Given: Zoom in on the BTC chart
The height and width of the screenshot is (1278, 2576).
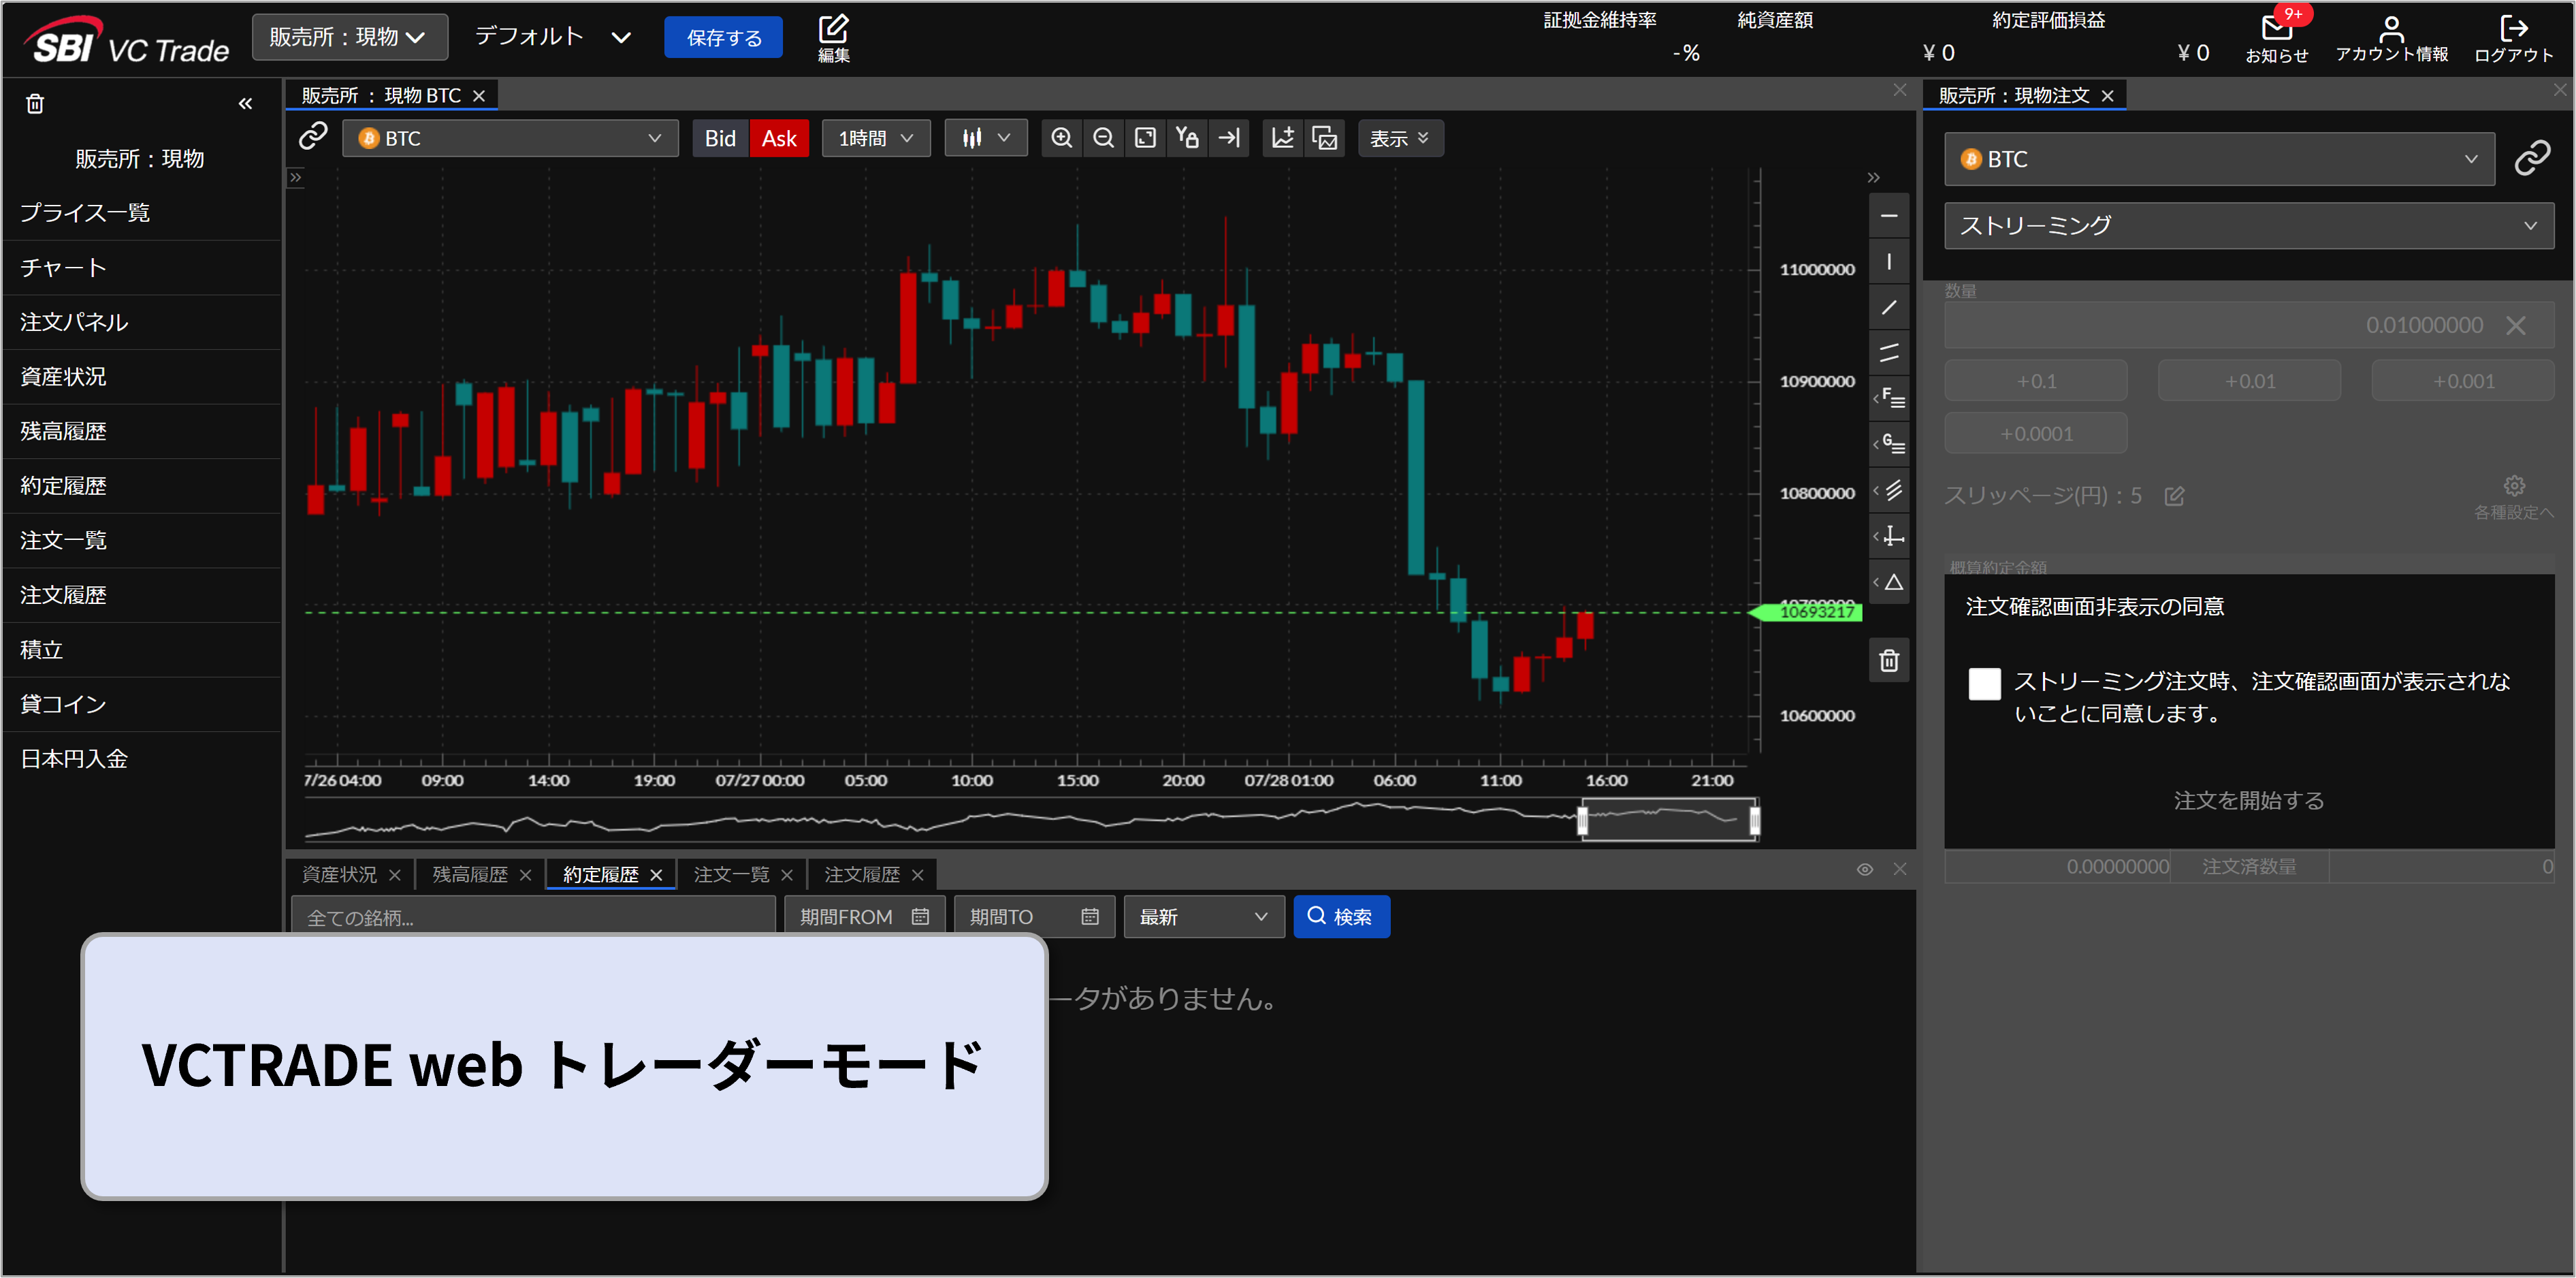Looking at the screenshot, I should point(1062,138).
